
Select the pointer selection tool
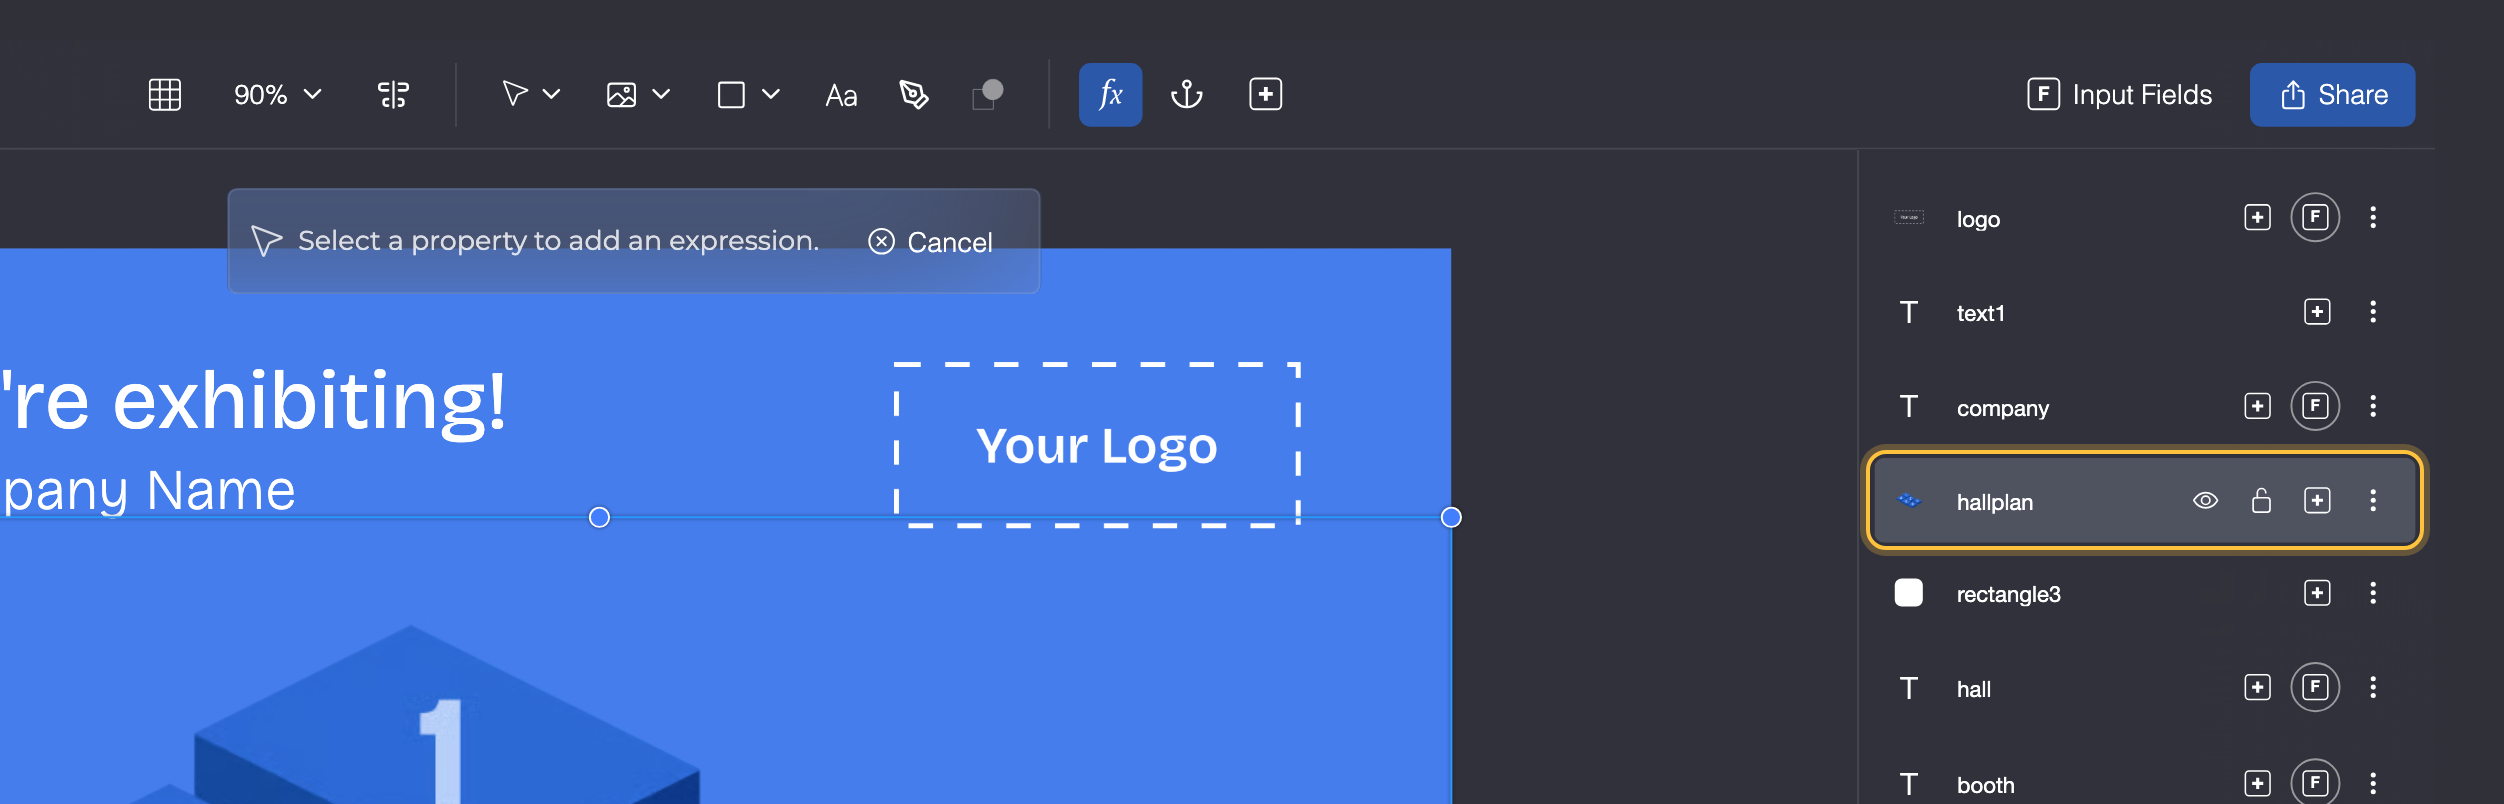[514, 94]
